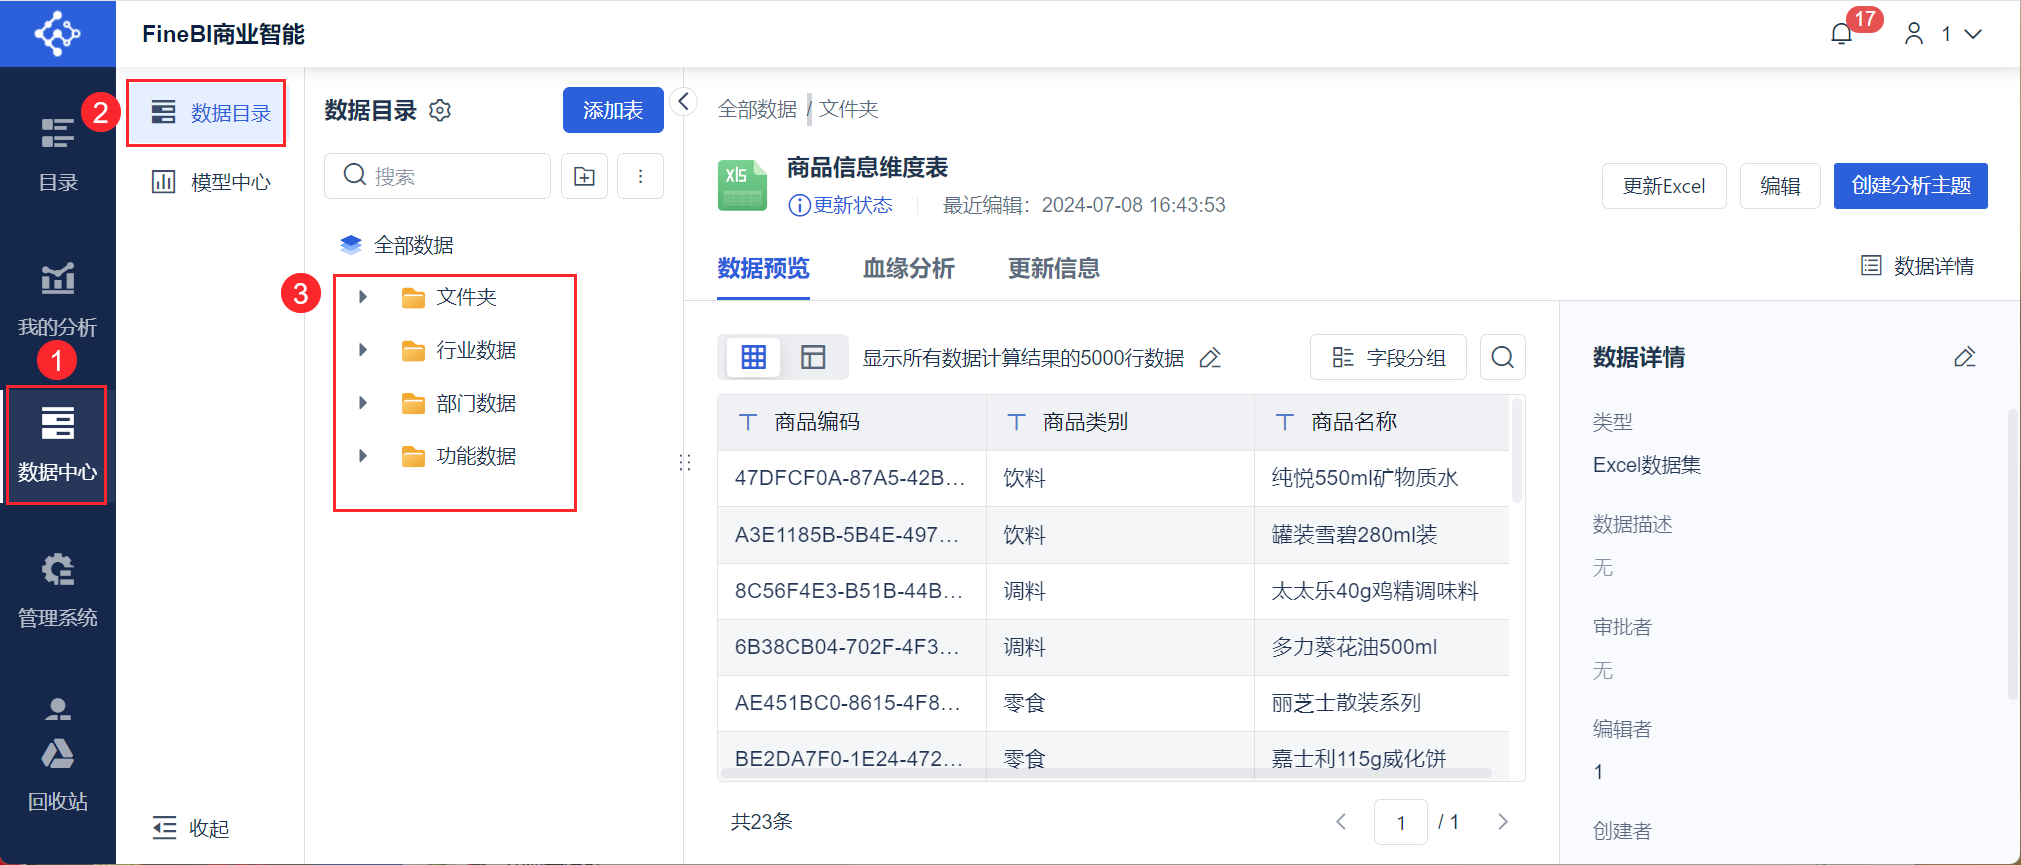This screenshot has height=865, width=2021.
Task: Switch to the layout preview view
Action: tap(813, 357)
